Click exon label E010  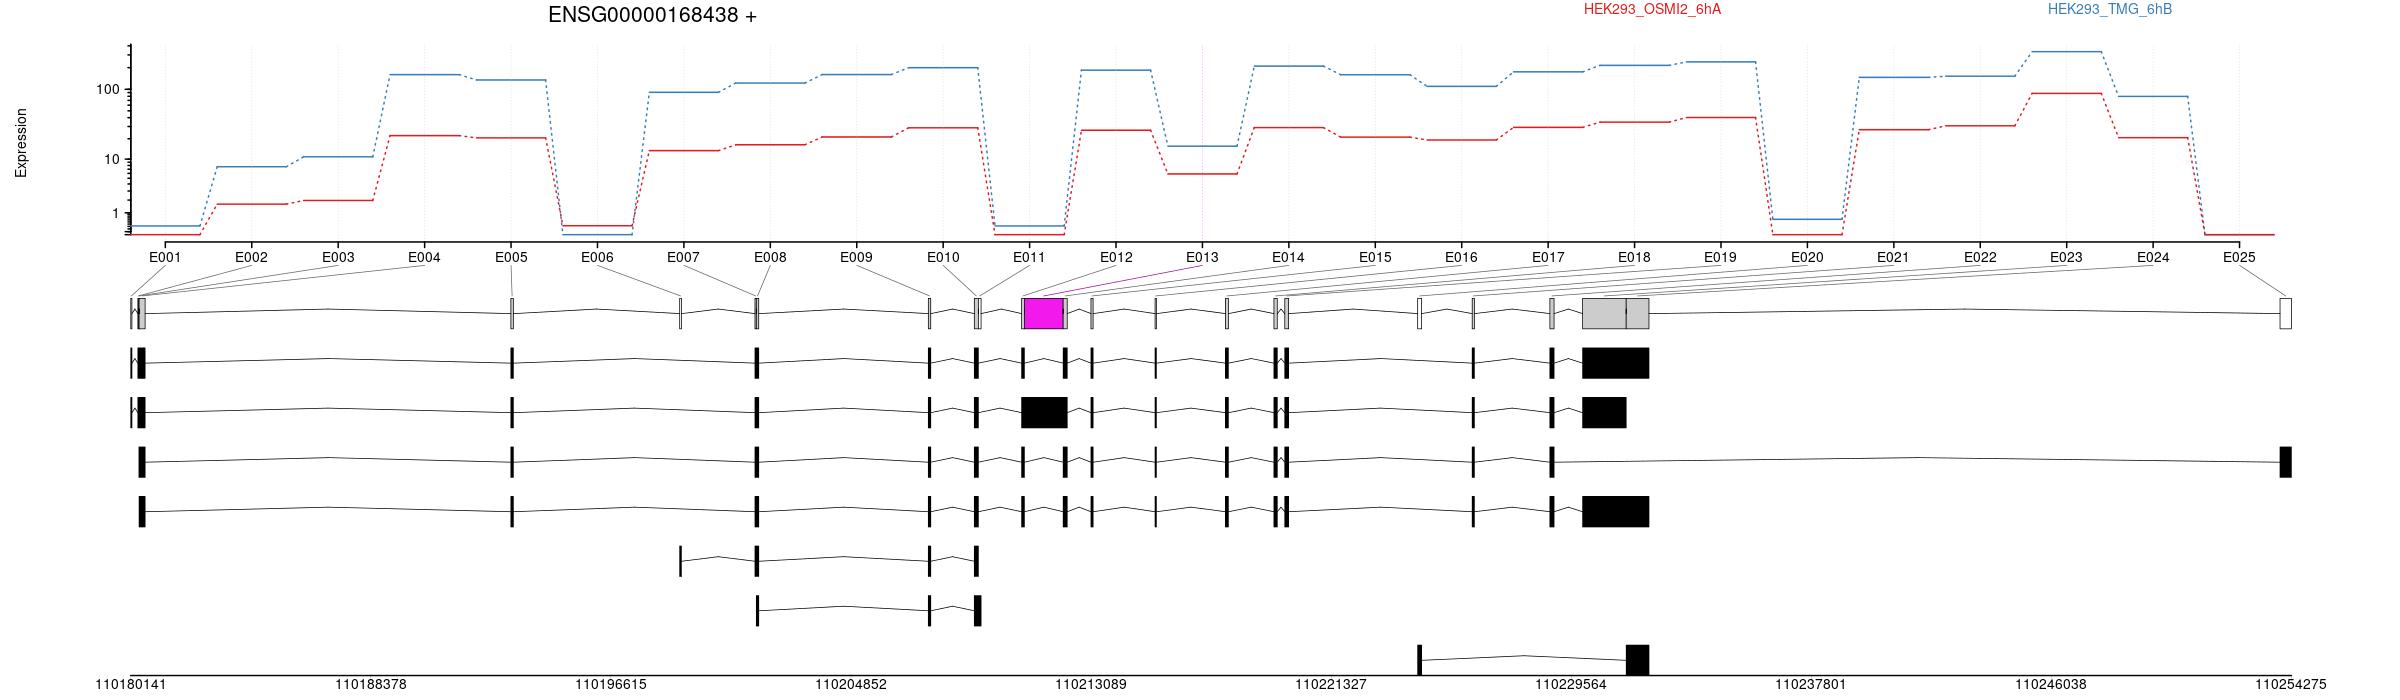(943, 257)
